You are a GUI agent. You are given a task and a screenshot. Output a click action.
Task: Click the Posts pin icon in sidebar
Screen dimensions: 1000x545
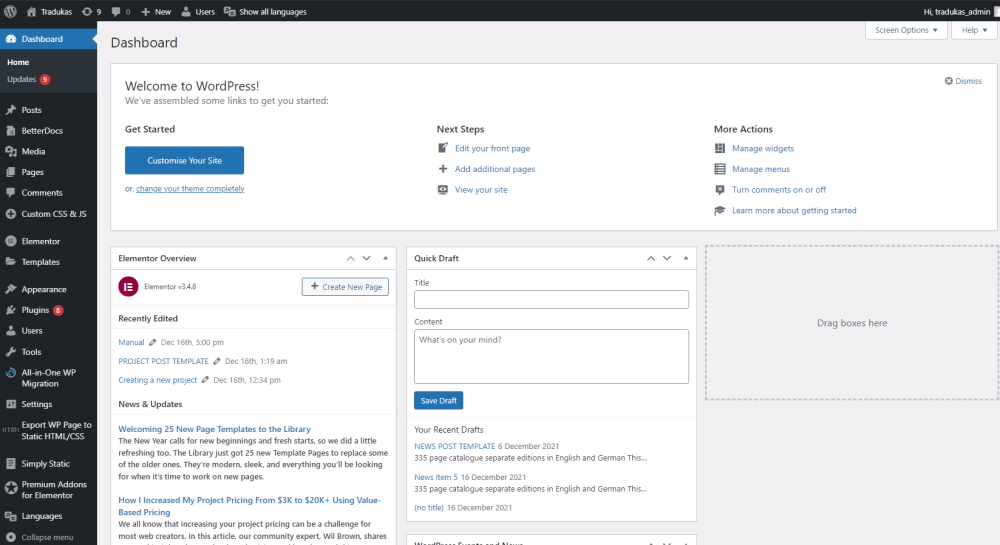coord(11,110)
